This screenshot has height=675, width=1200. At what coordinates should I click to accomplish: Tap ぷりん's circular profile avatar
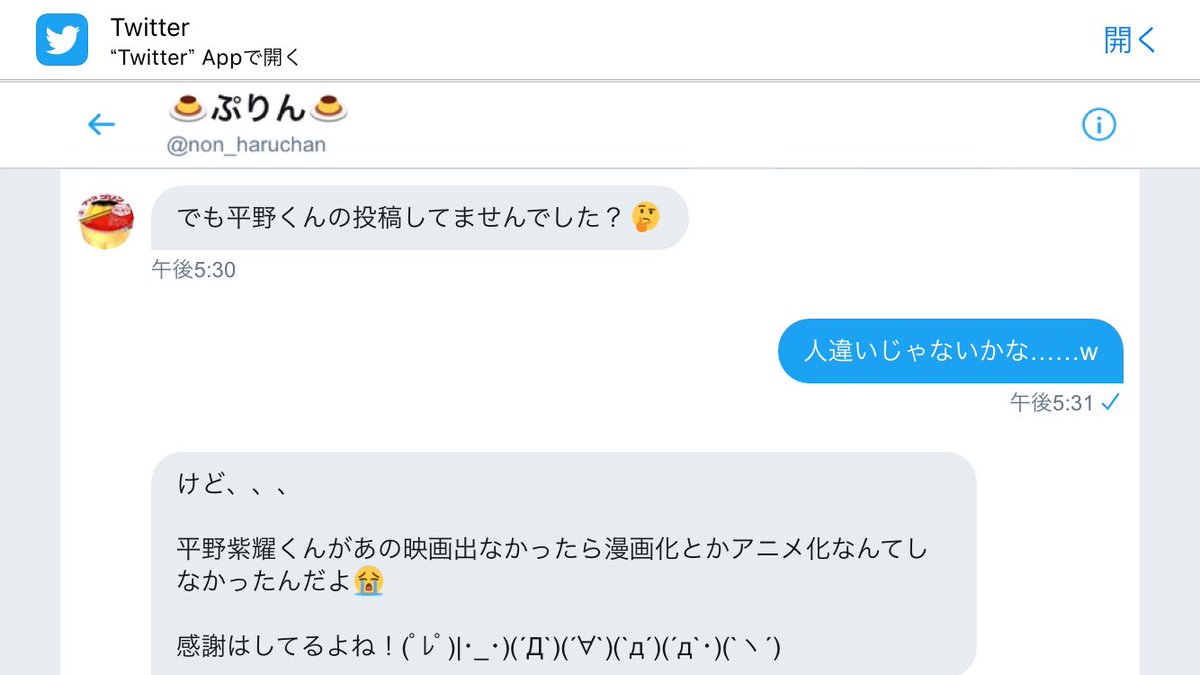(x=104, y=218)
